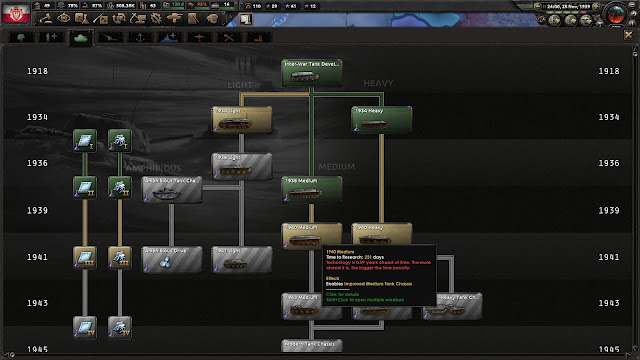Click the LIGHT branch heading

point(241,84)
